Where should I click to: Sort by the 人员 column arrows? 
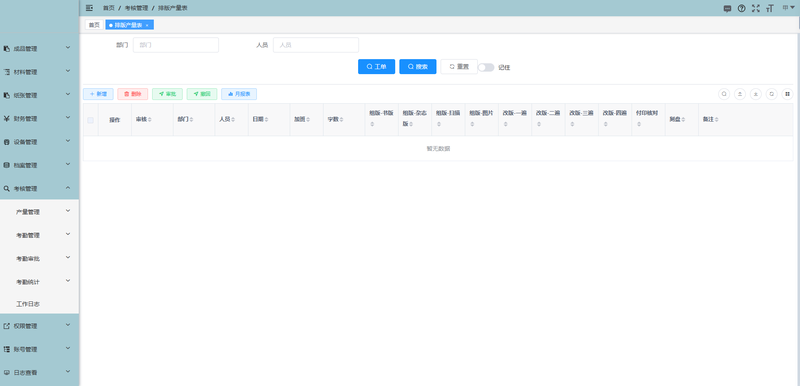(x=233, y=120)
